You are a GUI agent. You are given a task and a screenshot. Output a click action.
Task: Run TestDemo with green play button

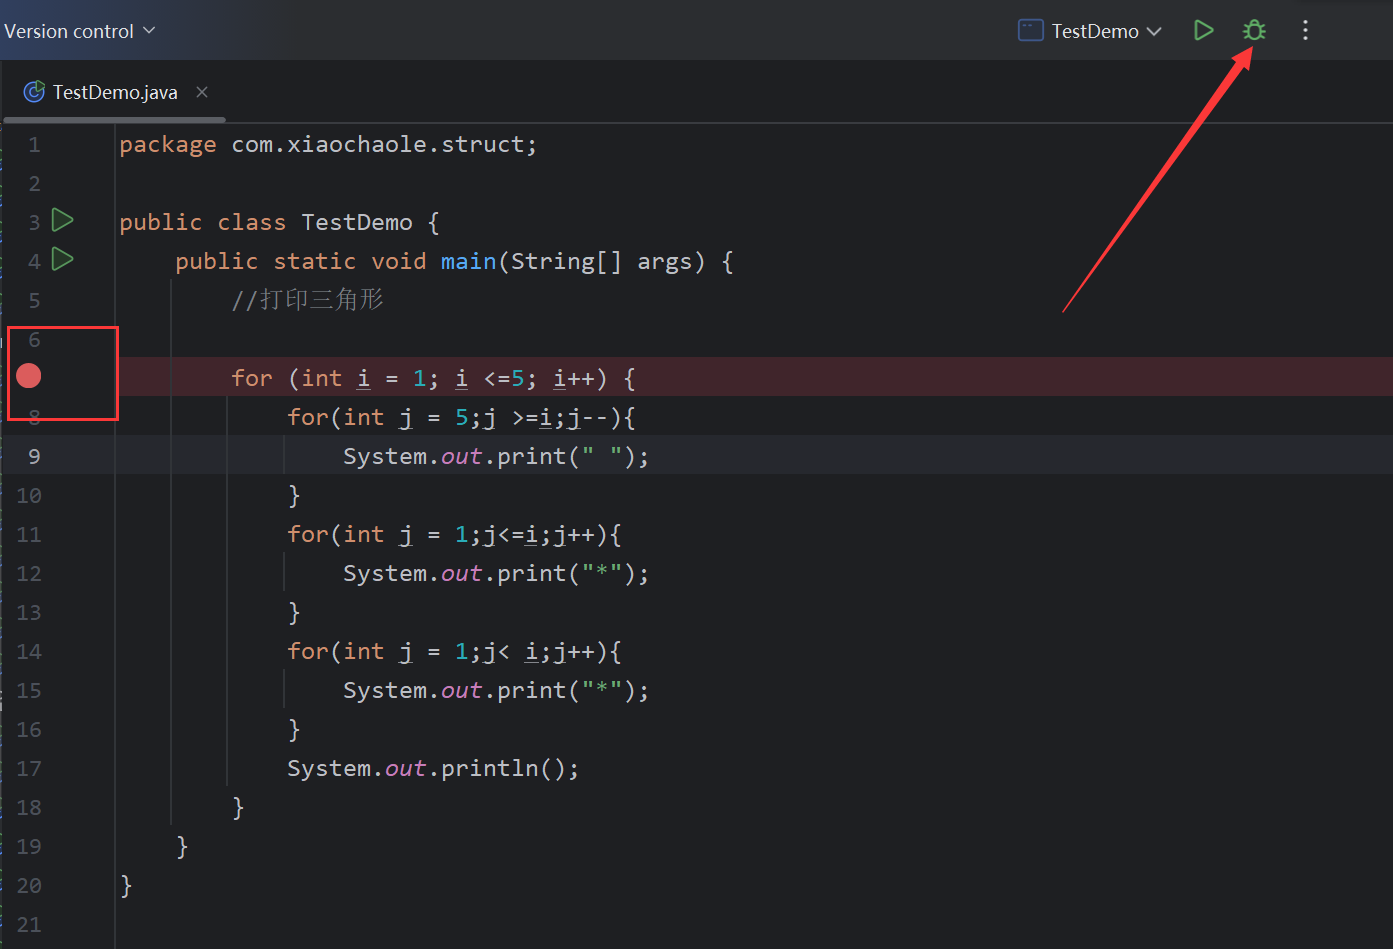[1204, 31]
